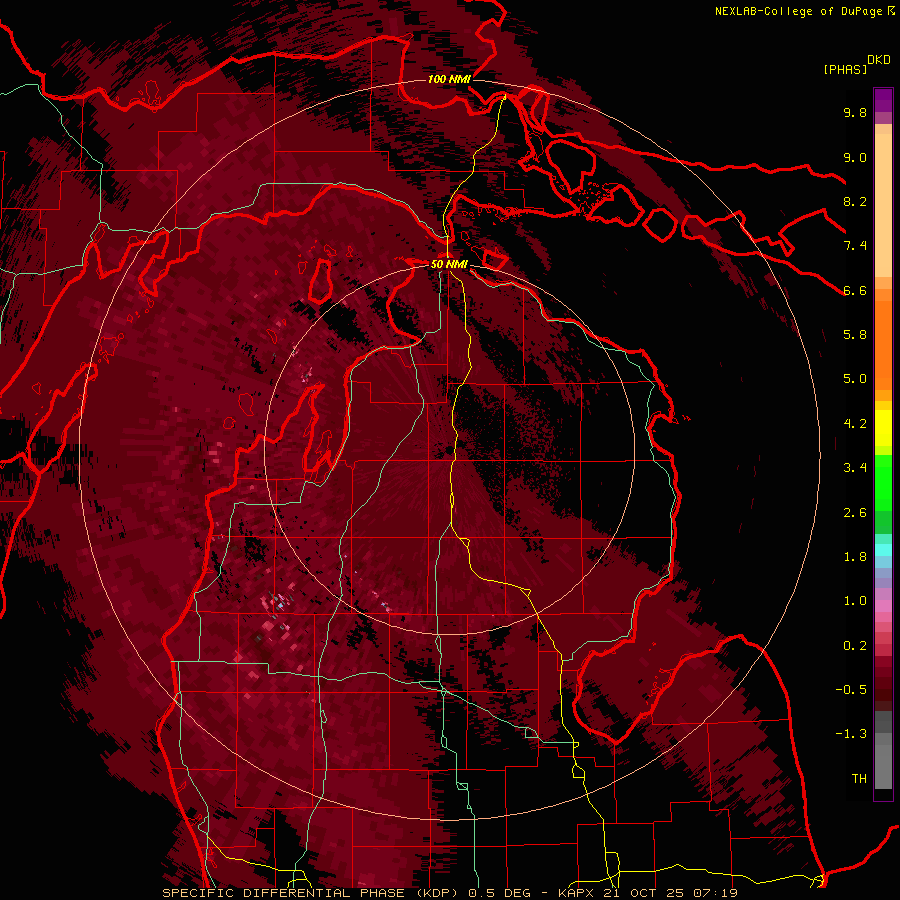Click the 1.0 value on the color scale
This screenshot has height=900, width=900.
[x=855, y=601]
